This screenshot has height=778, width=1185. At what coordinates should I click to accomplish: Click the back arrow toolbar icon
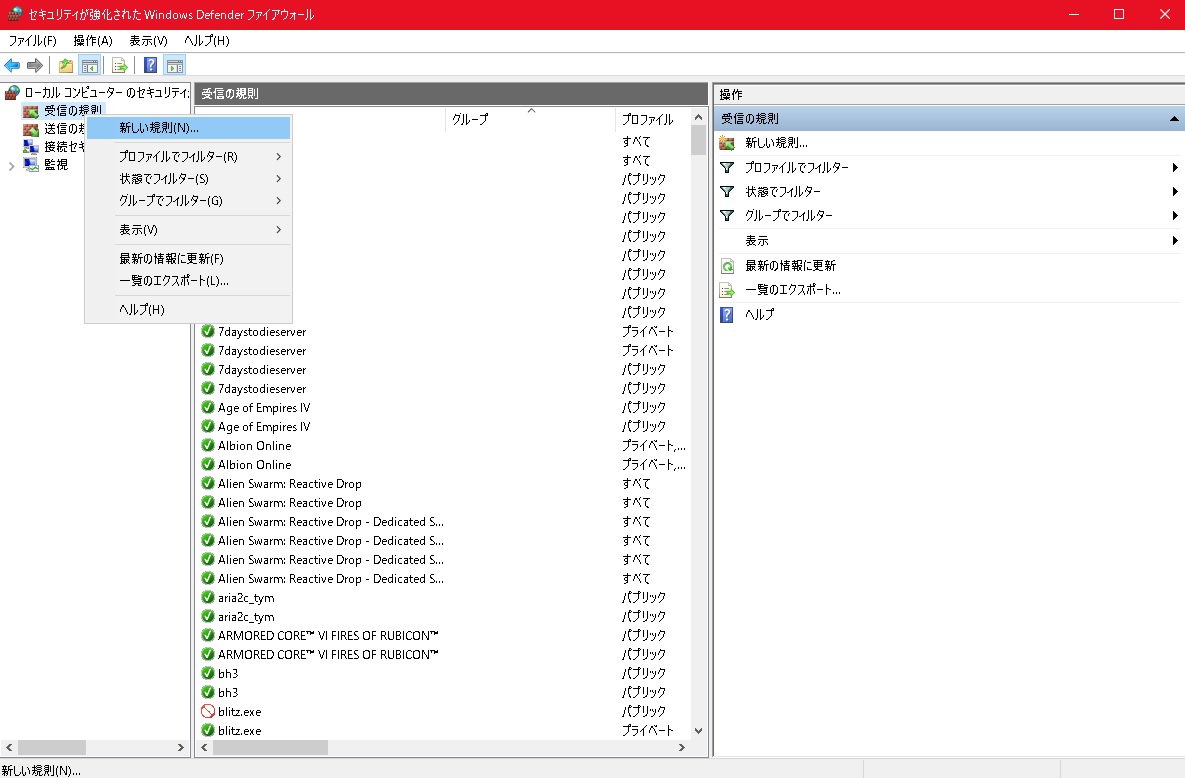click(x=12, y=66)
